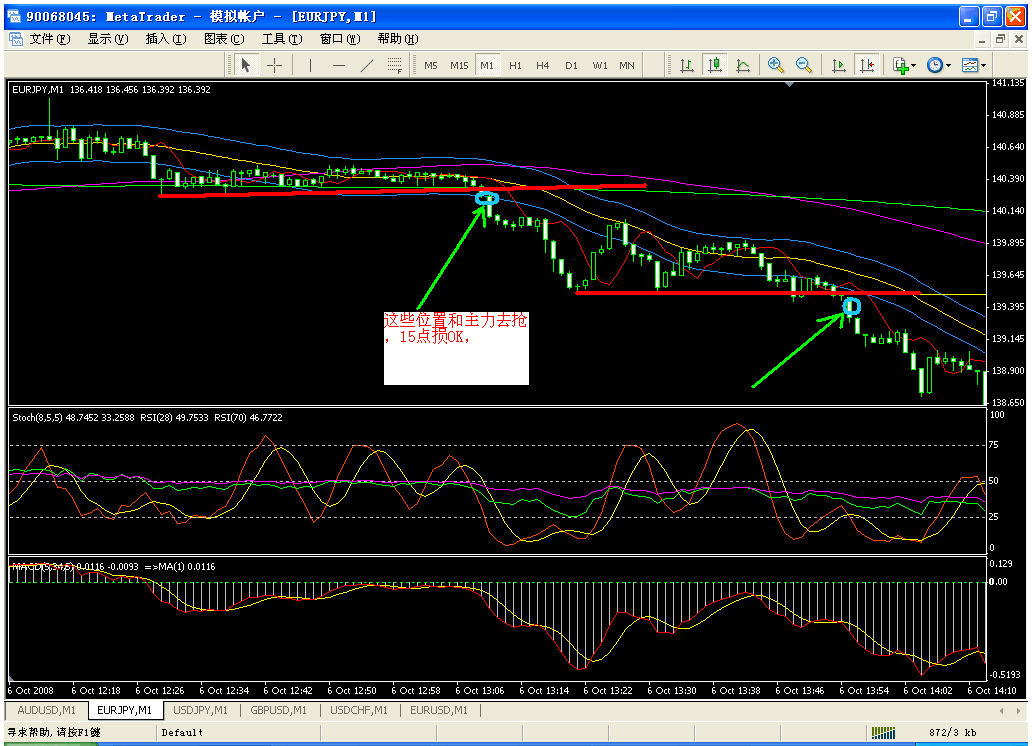Expand the templates dropdown arrow
1032x746 pixels.
983,66
